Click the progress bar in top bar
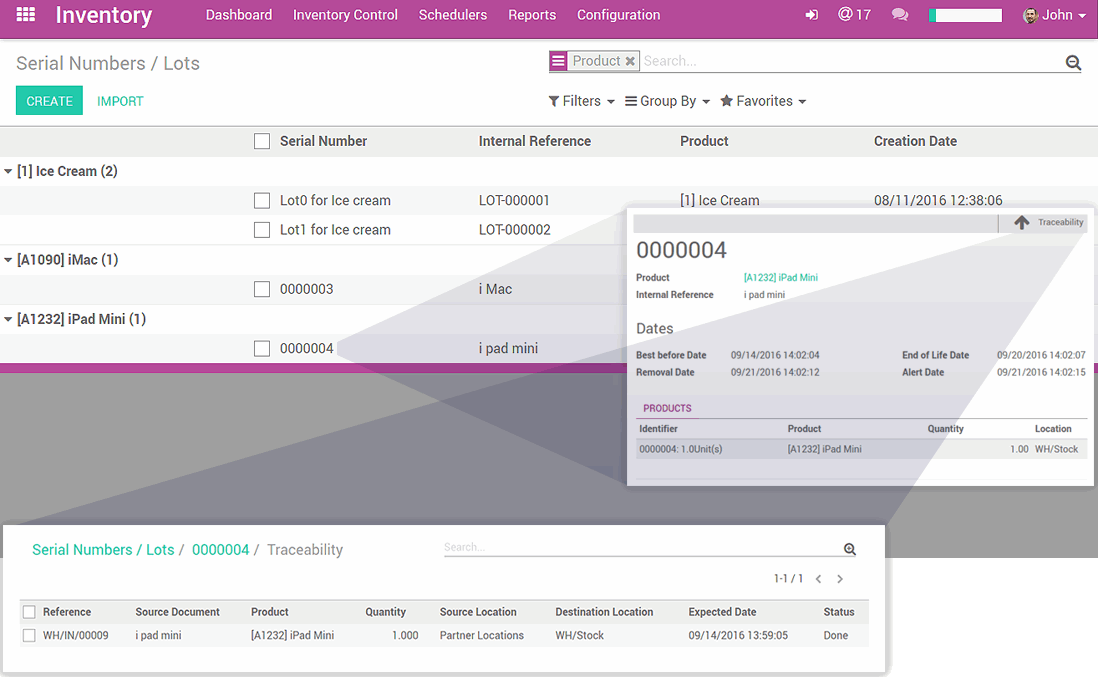The image size is (1098, 677). point(965,15)
